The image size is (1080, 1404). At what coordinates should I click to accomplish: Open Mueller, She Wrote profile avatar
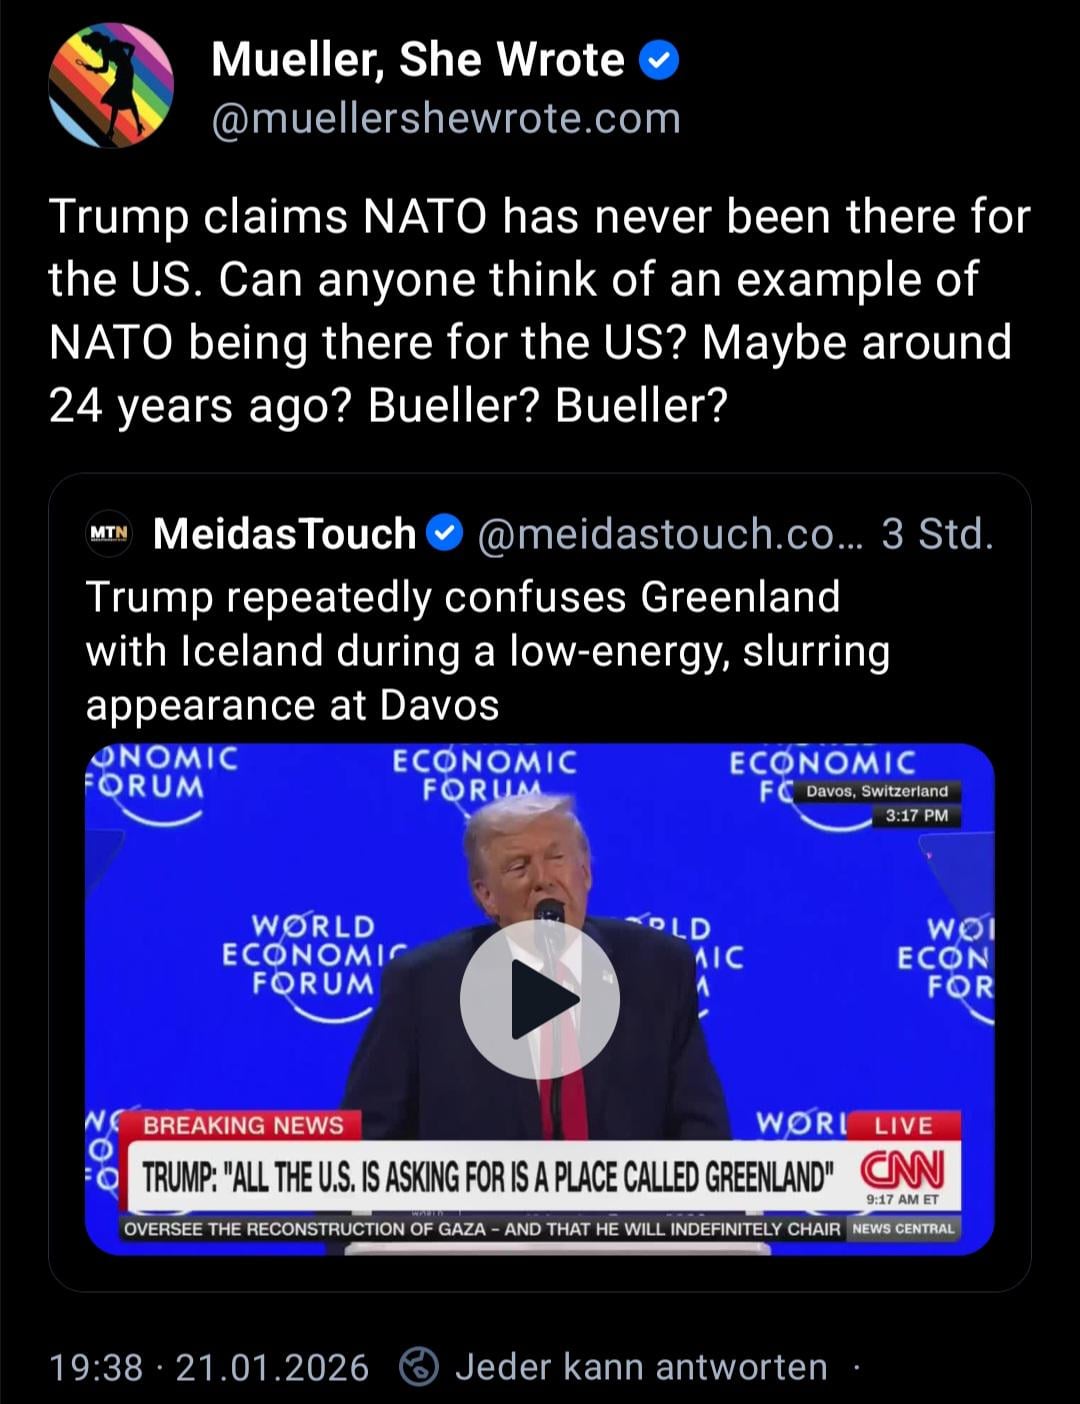(111, 86)
